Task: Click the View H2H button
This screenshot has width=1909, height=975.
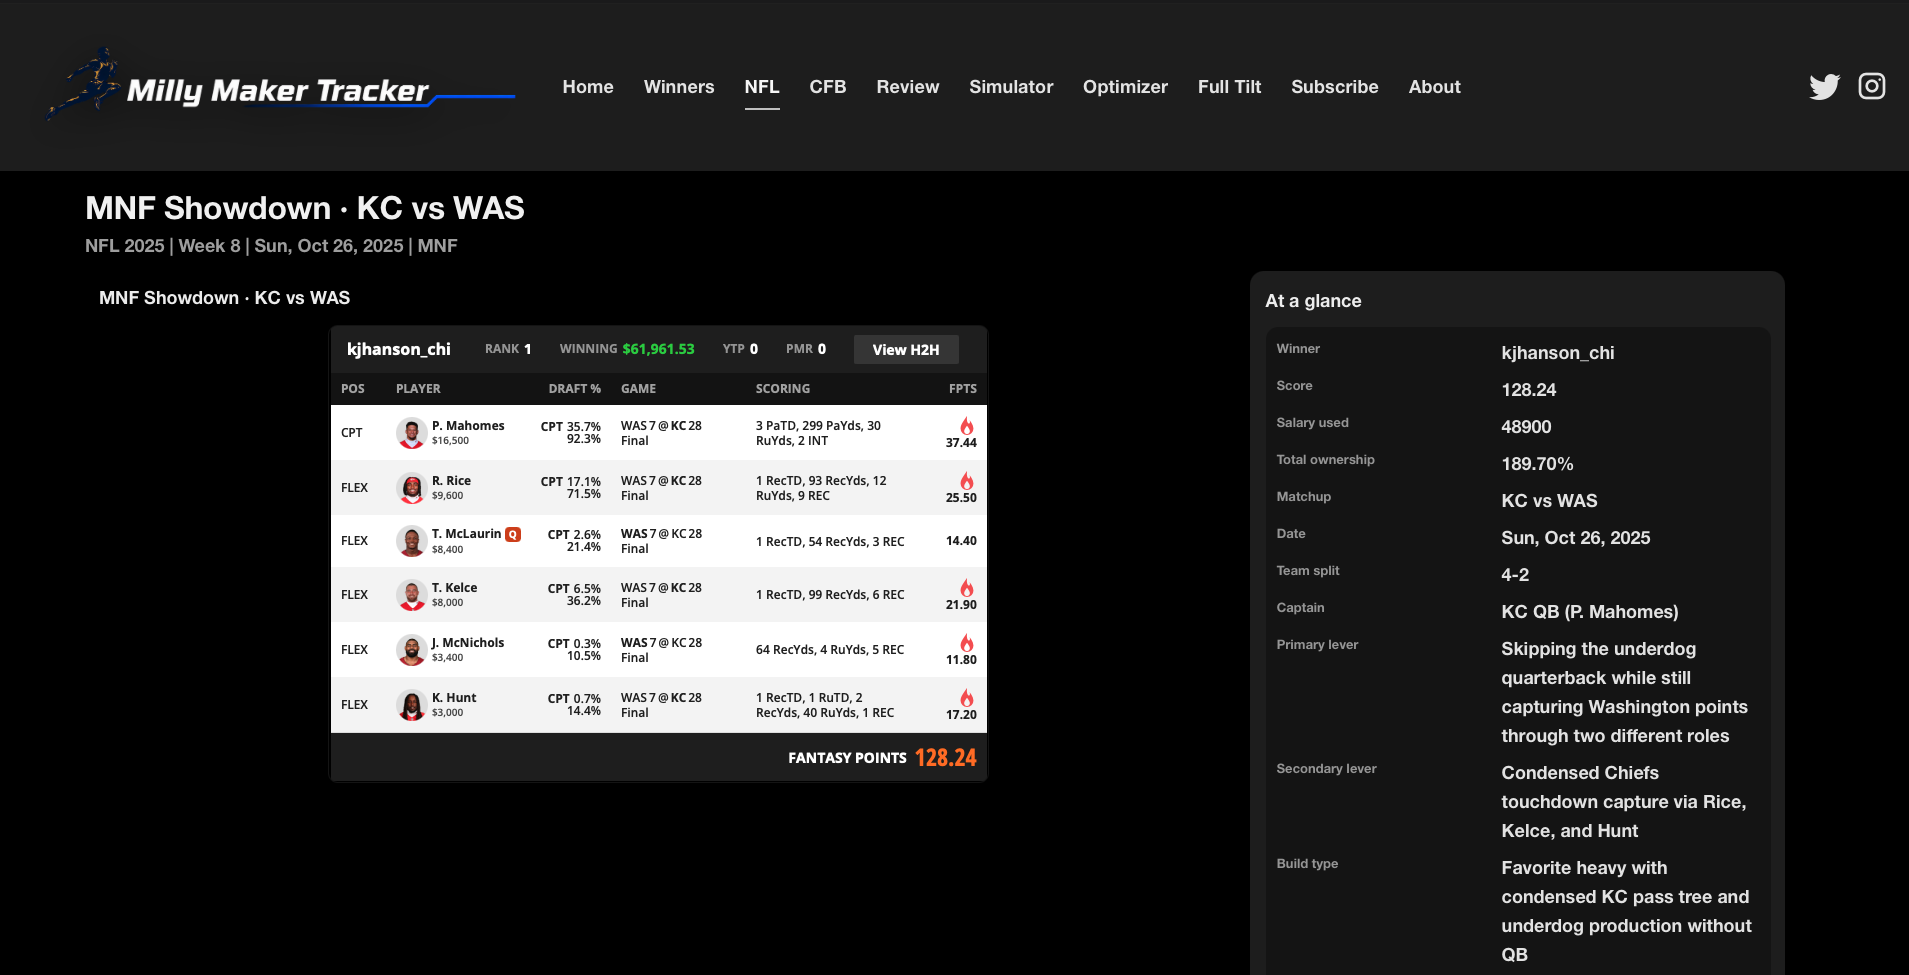Action: tap(906, 349)
